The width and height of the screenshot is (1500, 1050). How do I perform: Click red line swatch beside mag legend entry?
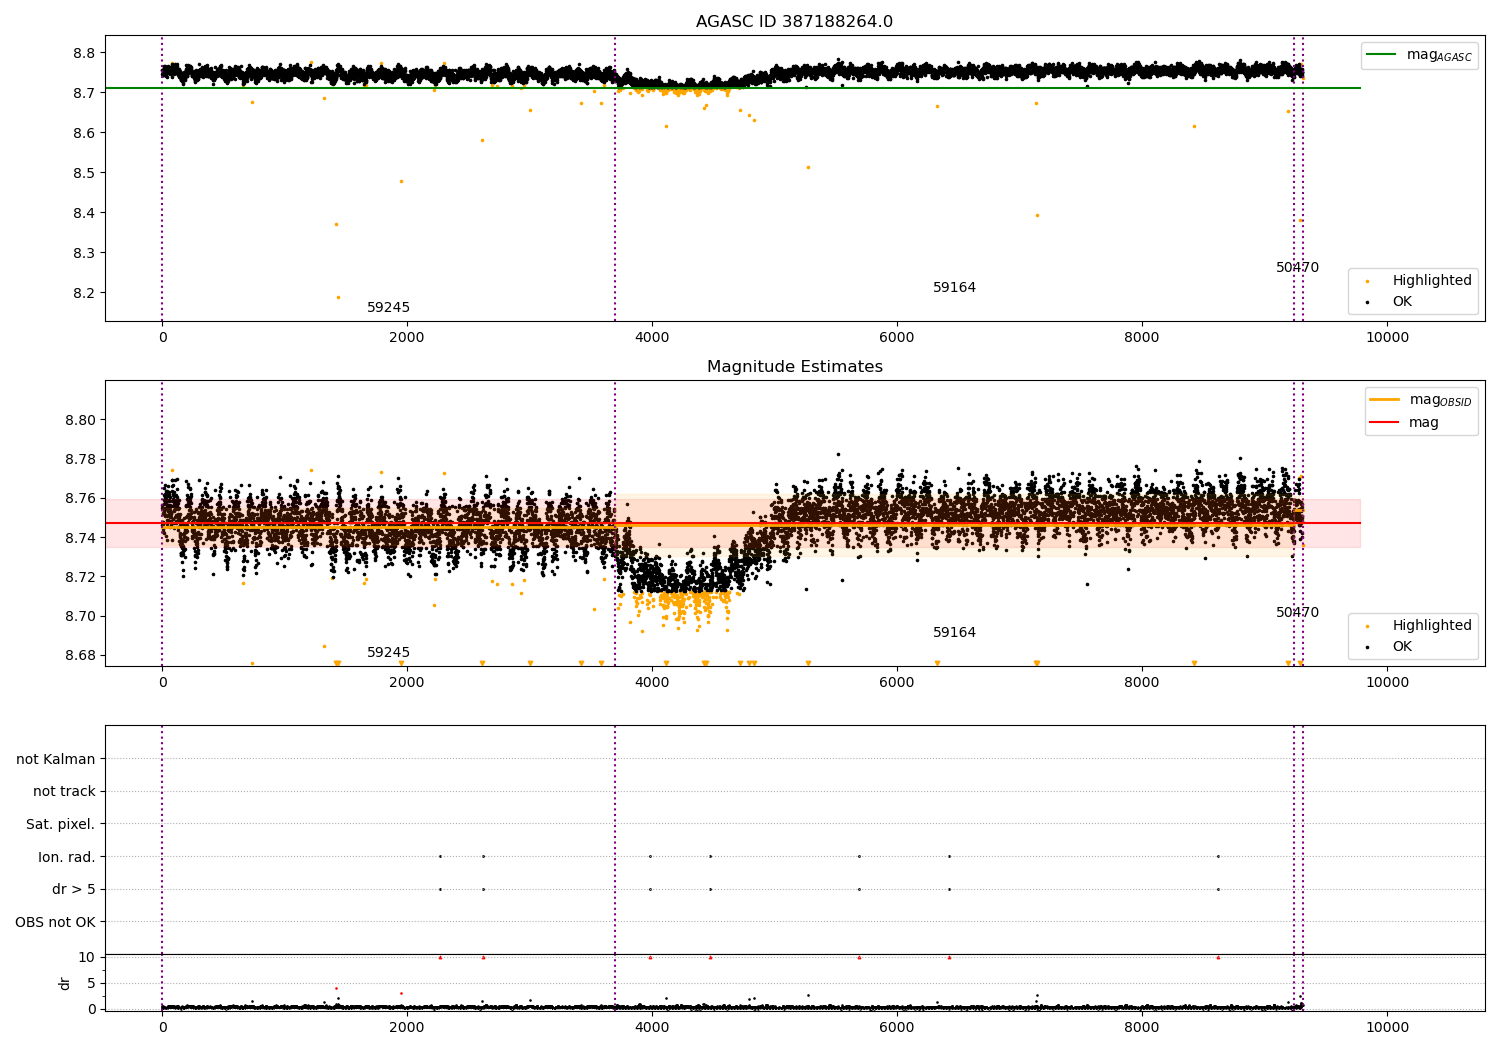coord(1384,422)
